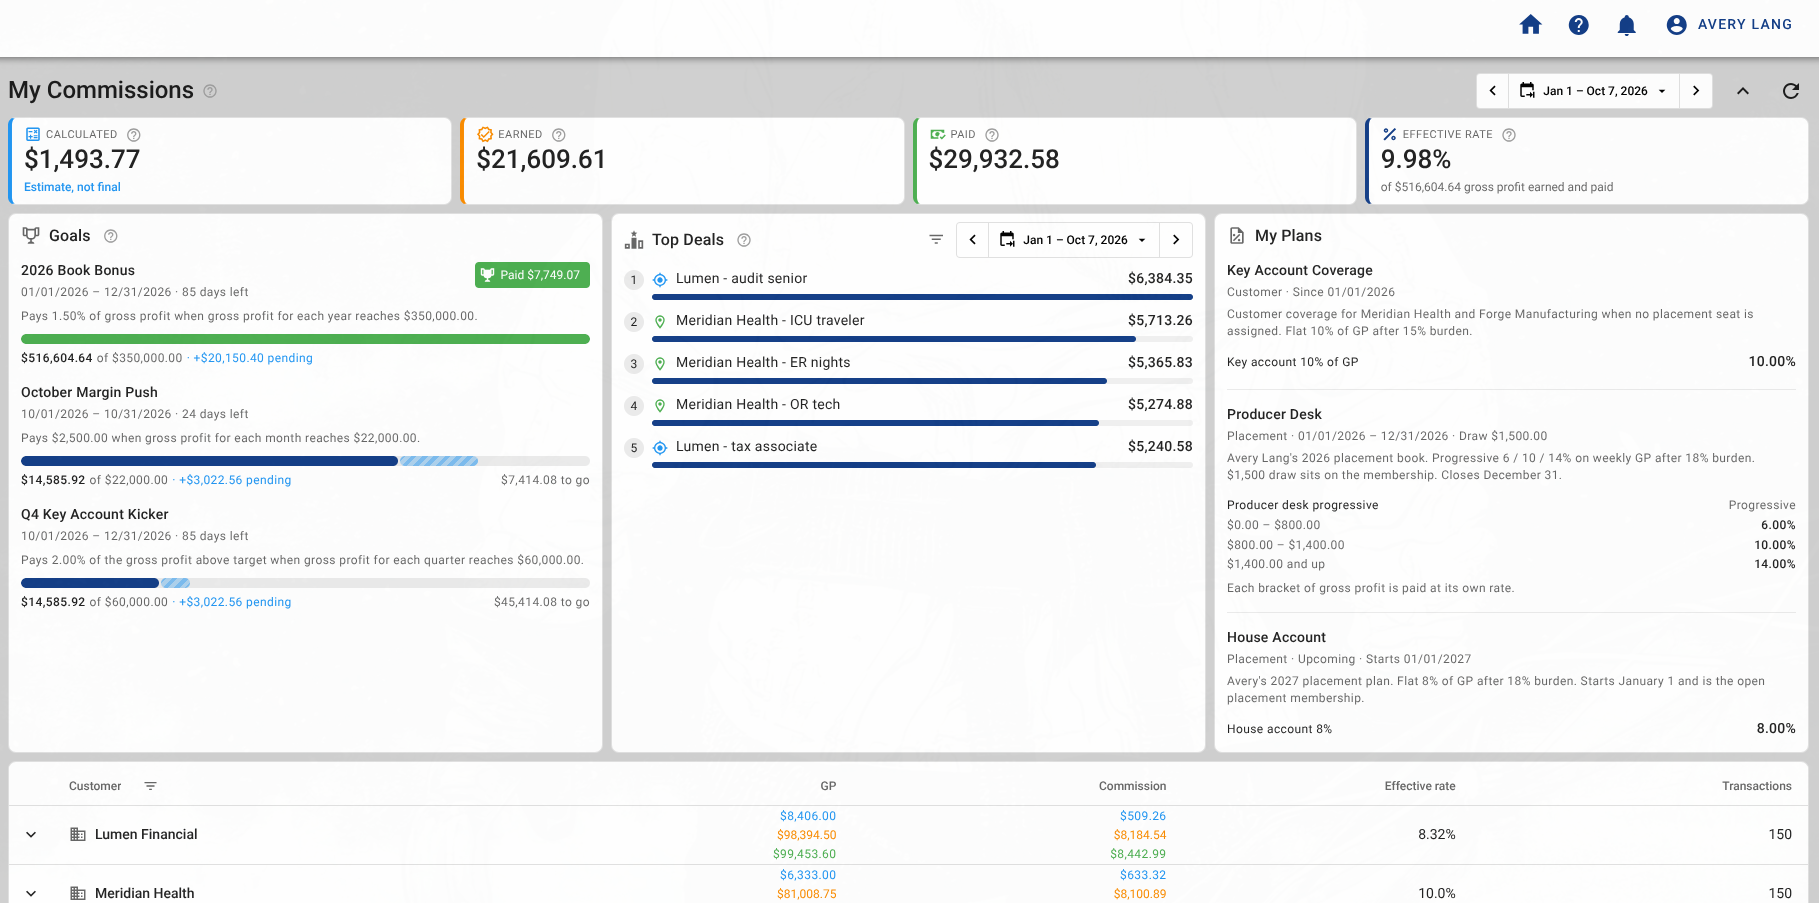The image size is (1819, 903).
Task: Click Q4 Key Account Kicker pending amount
Action: point(235,602)
